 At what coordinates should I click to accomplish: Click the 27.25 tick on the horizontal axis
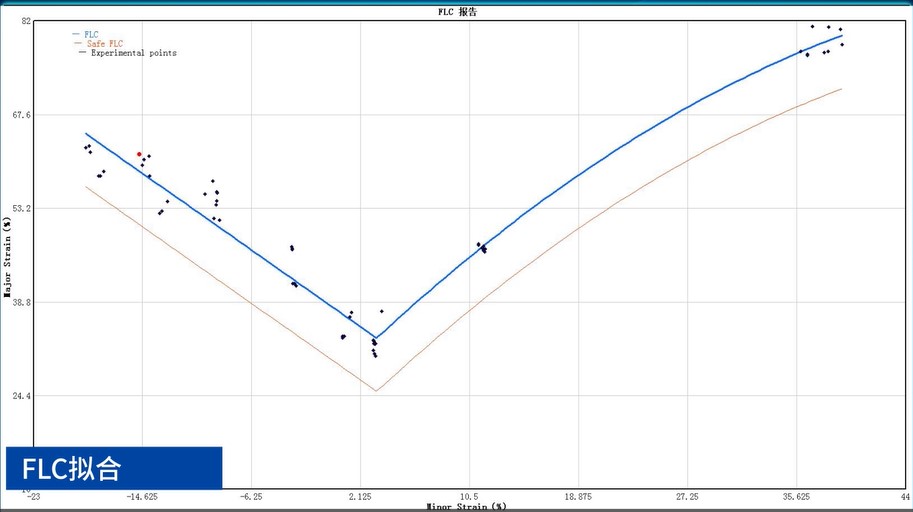pyautogui.click(x=687, y=496)
